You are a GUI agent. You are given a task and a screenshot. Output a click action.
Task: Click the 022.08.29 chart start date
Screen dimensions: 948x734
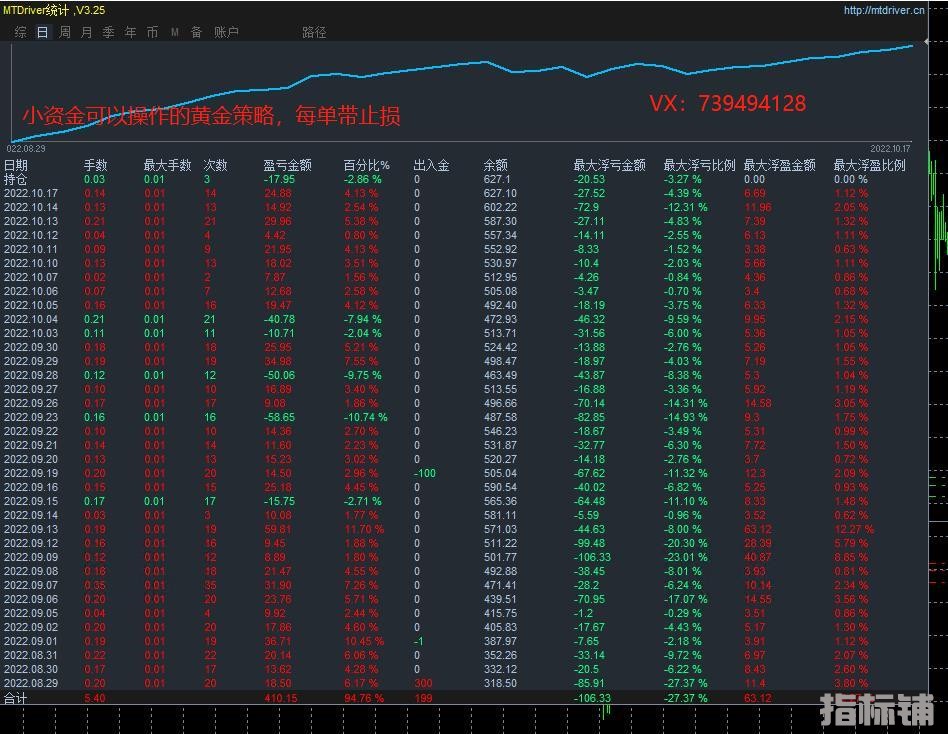[x=25, y=149]
